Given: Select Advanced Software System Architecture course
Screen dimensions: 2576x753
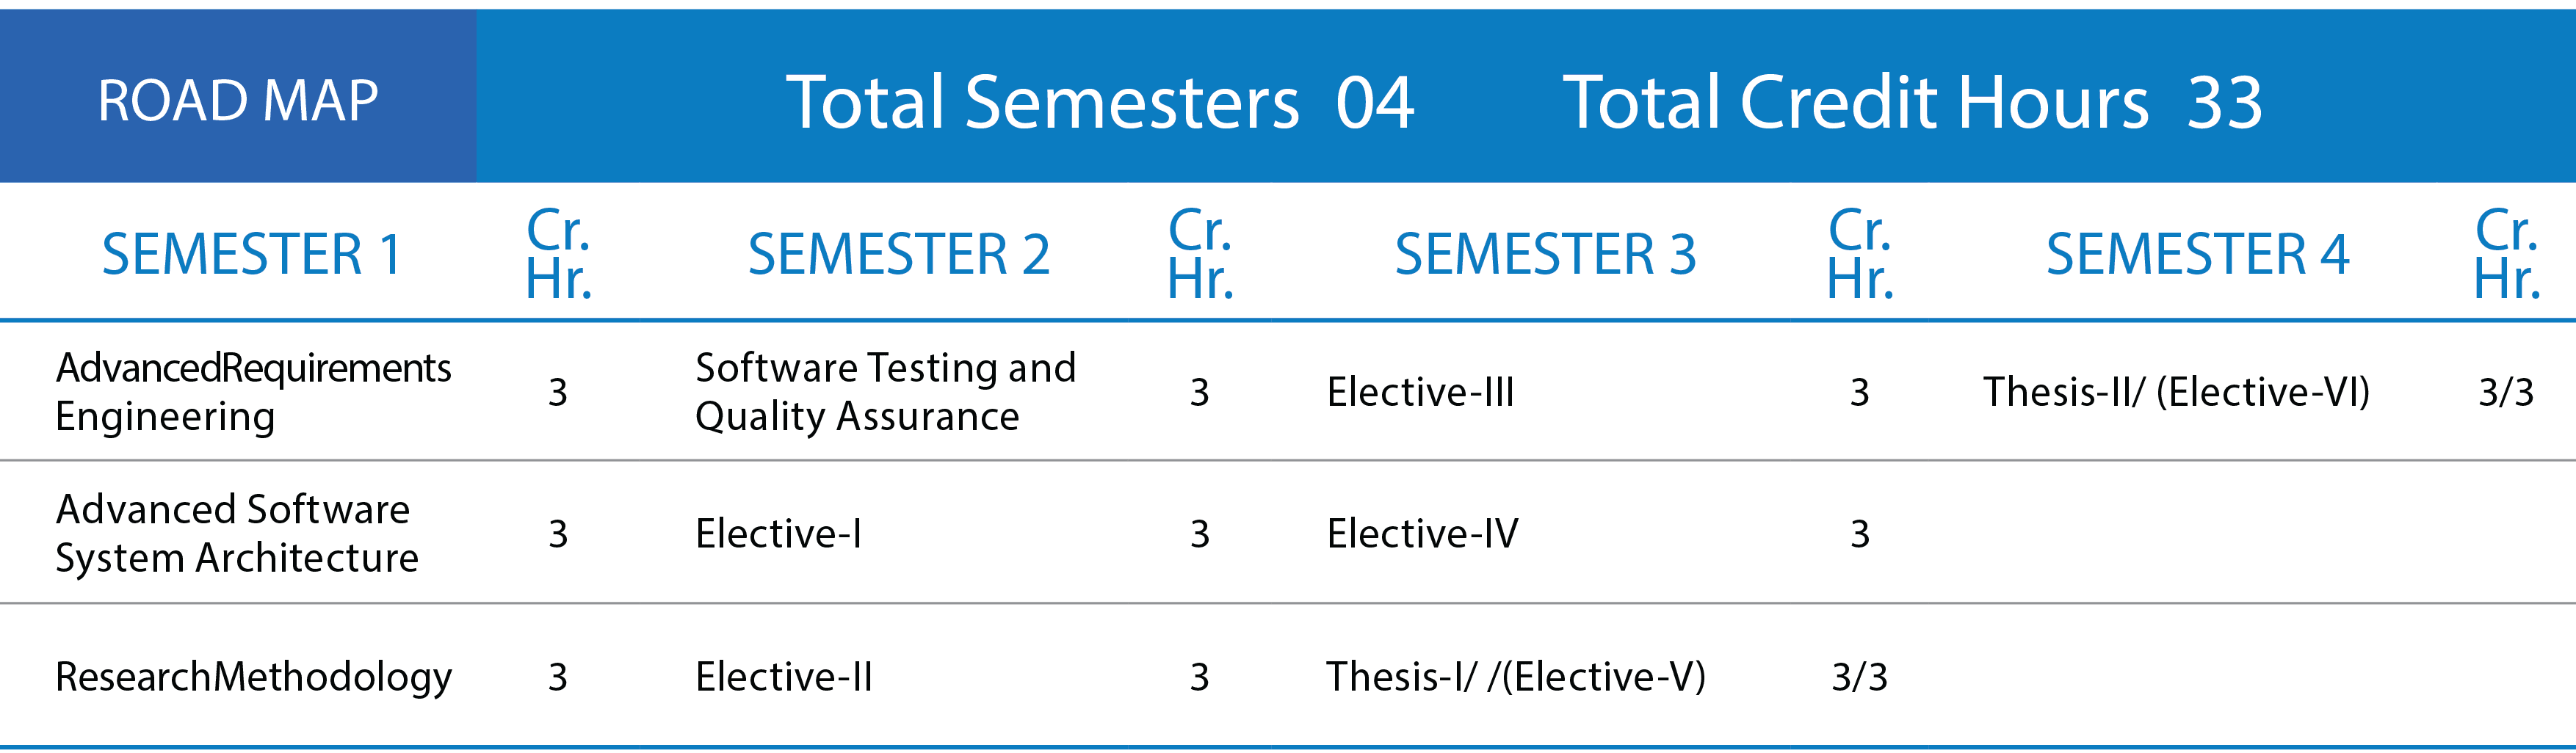Looking at the screenshot, I should click(x=237, y=533).
